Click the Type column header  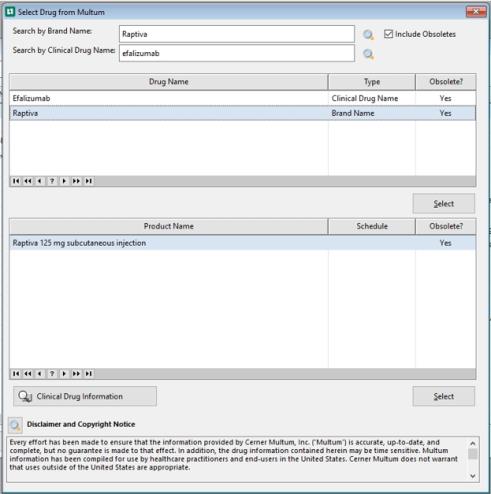click(x=372, y=82)
